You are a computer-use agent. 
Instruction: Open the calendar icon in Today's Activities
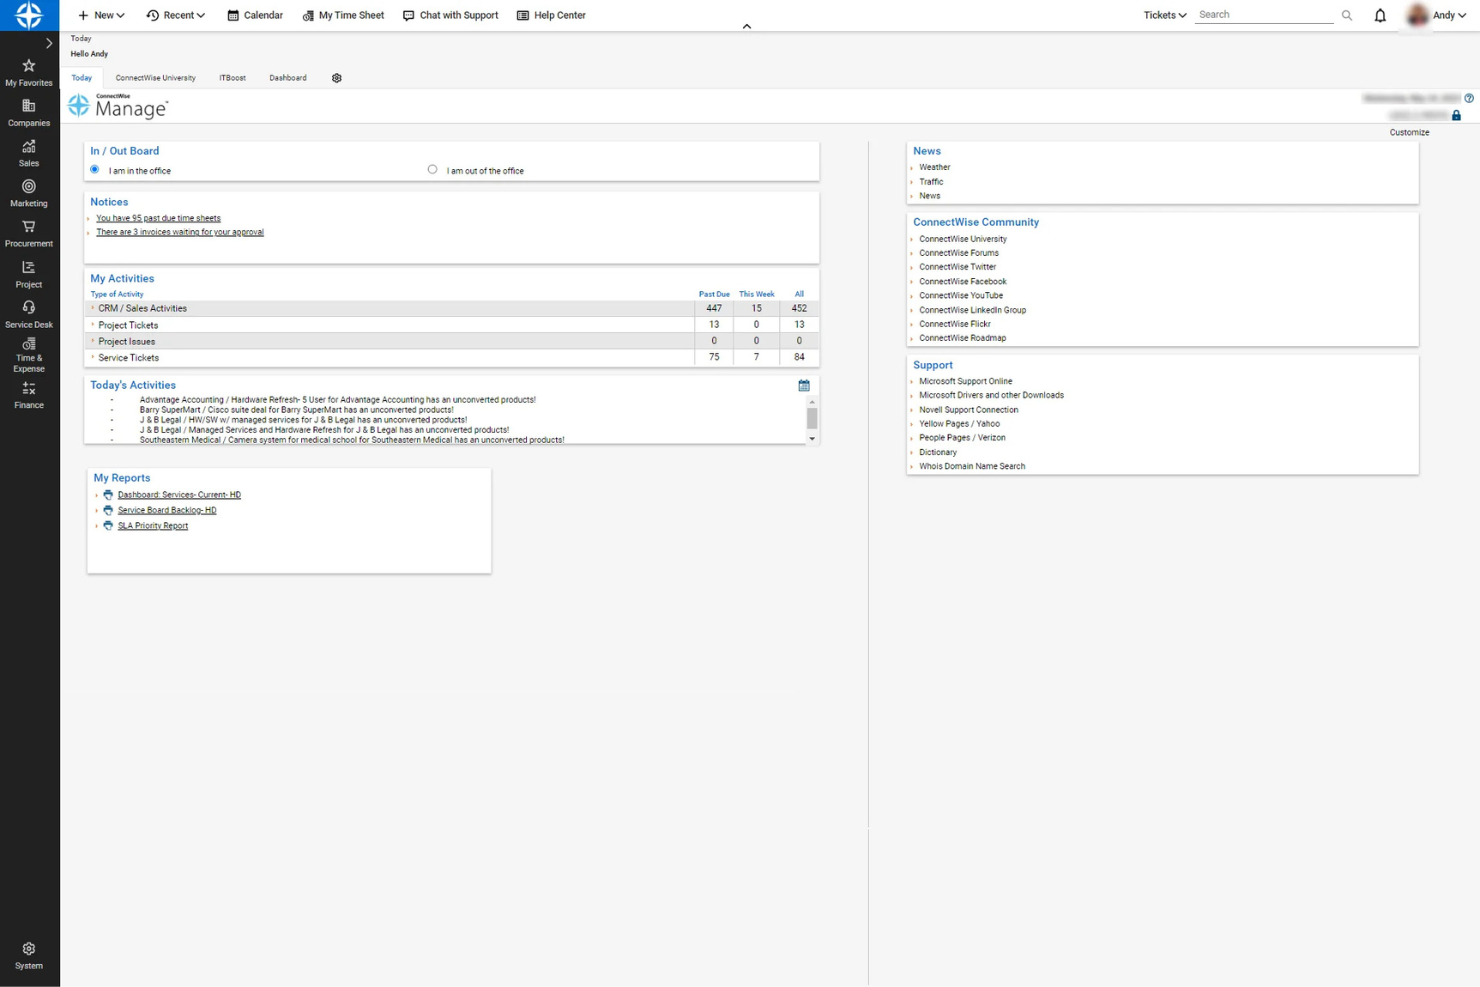[x=803, y=384]
